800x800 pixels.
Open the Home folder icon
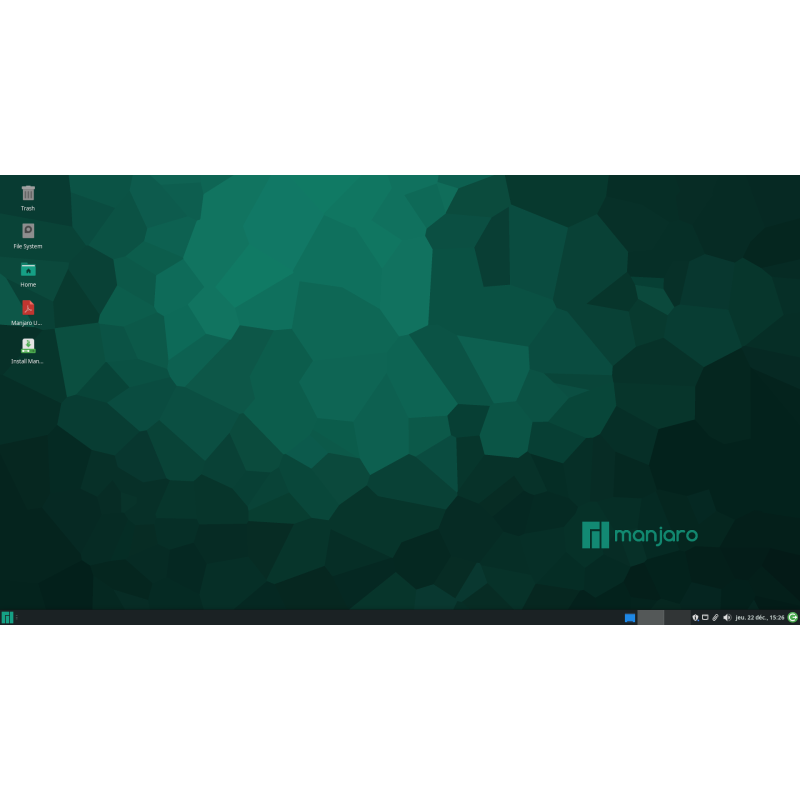pos(27,269)
